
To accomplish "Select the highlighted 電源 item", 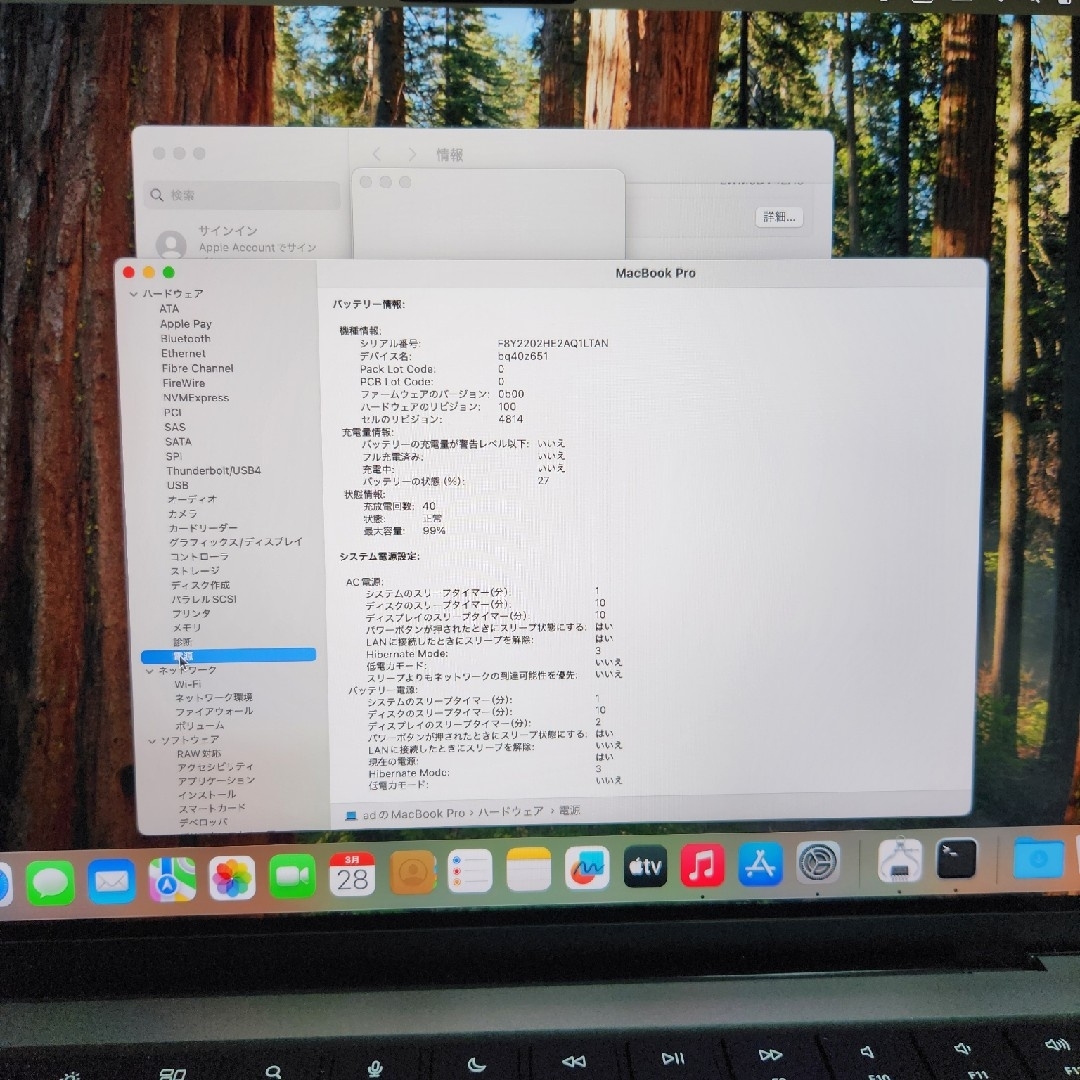I will pyautogui.click(x=228, y=656).
